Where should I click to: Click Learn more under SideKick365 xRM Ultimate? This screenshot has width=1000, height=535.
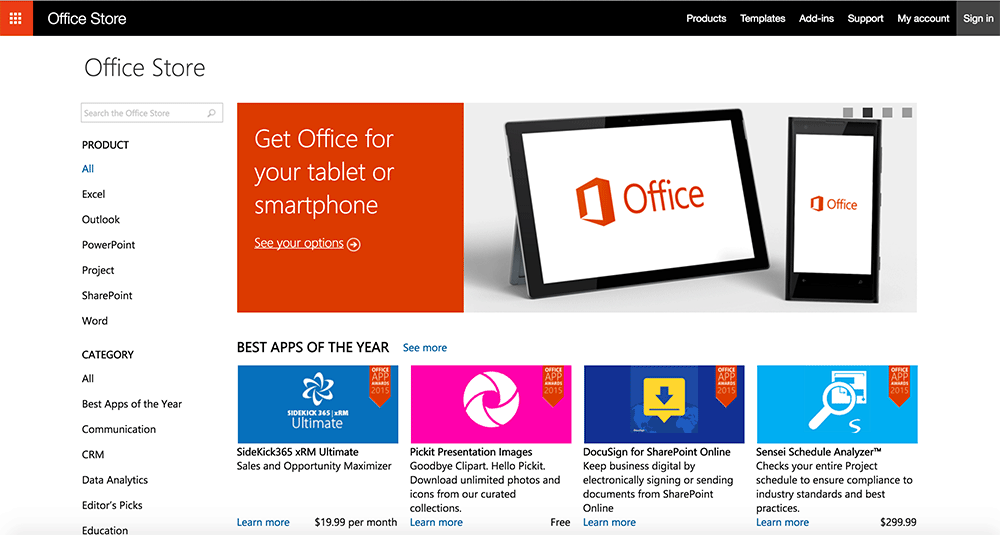pos(263,522)
